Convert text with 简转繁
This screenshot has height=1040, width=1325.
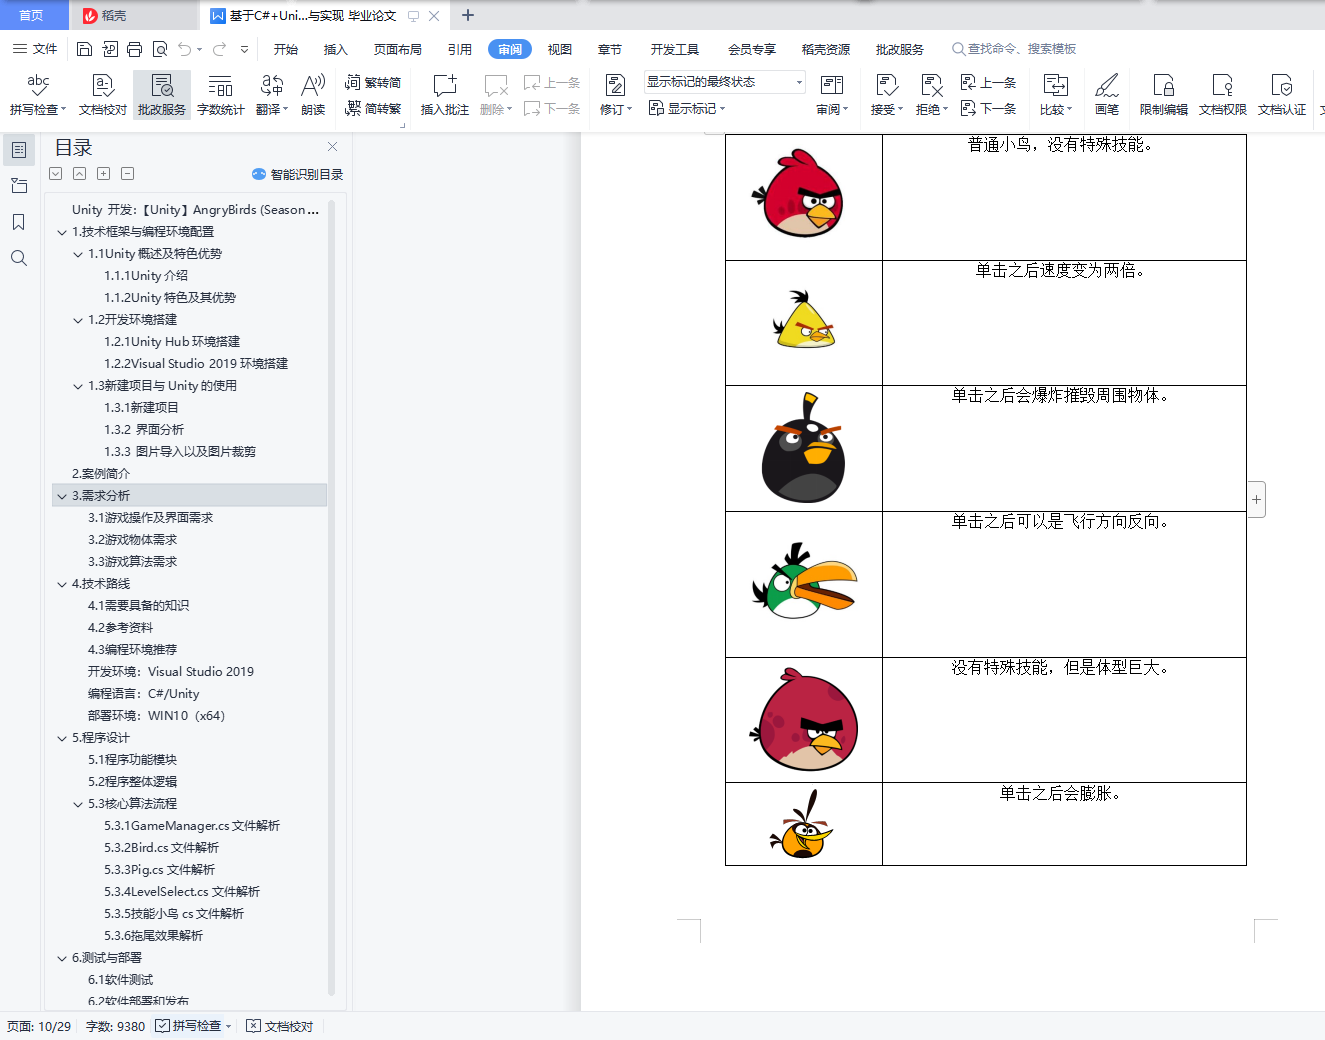tap(373, 108)
